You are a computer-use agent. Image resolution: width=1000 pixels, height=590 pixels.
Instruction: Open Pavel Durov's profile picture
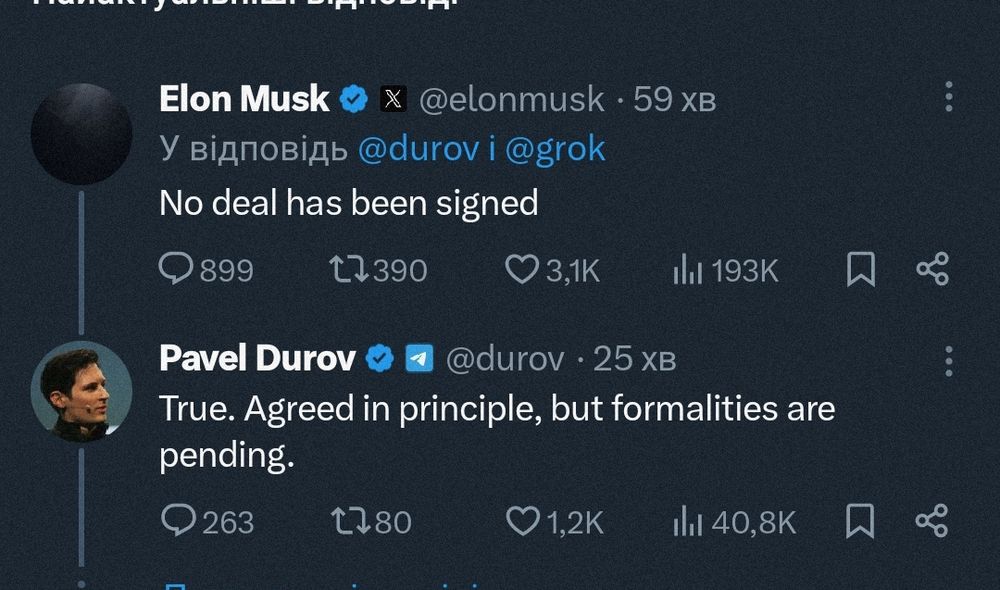[x=82, y=392]
